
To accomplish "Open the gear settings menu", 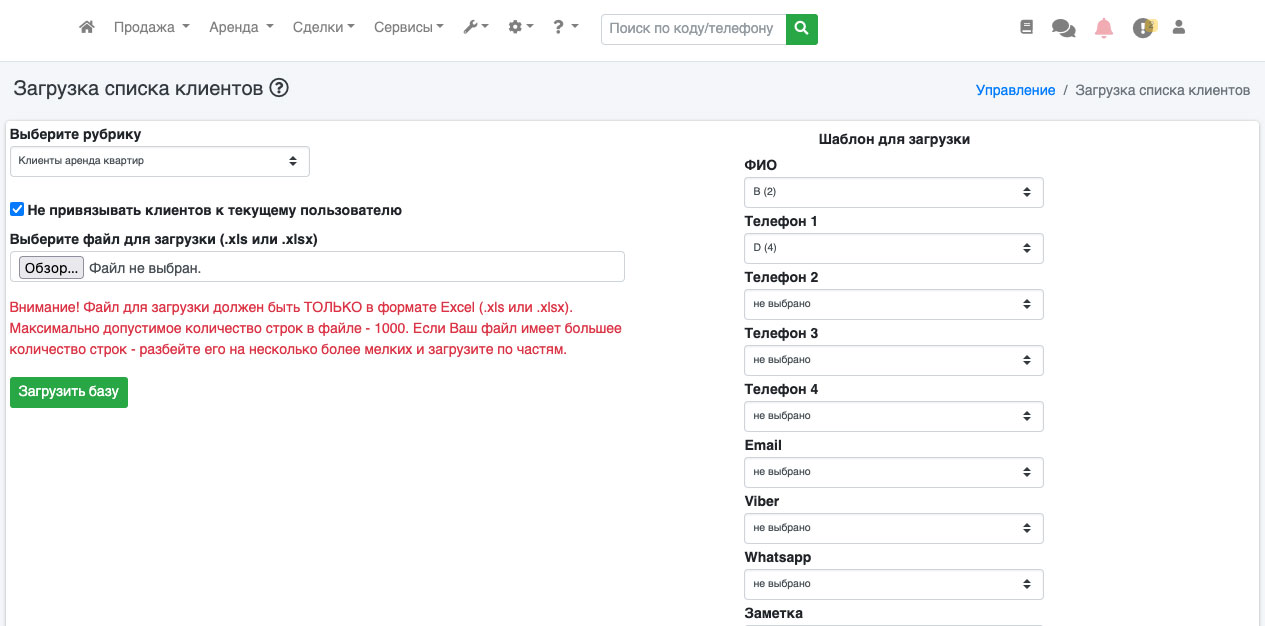I will [520, 28].
